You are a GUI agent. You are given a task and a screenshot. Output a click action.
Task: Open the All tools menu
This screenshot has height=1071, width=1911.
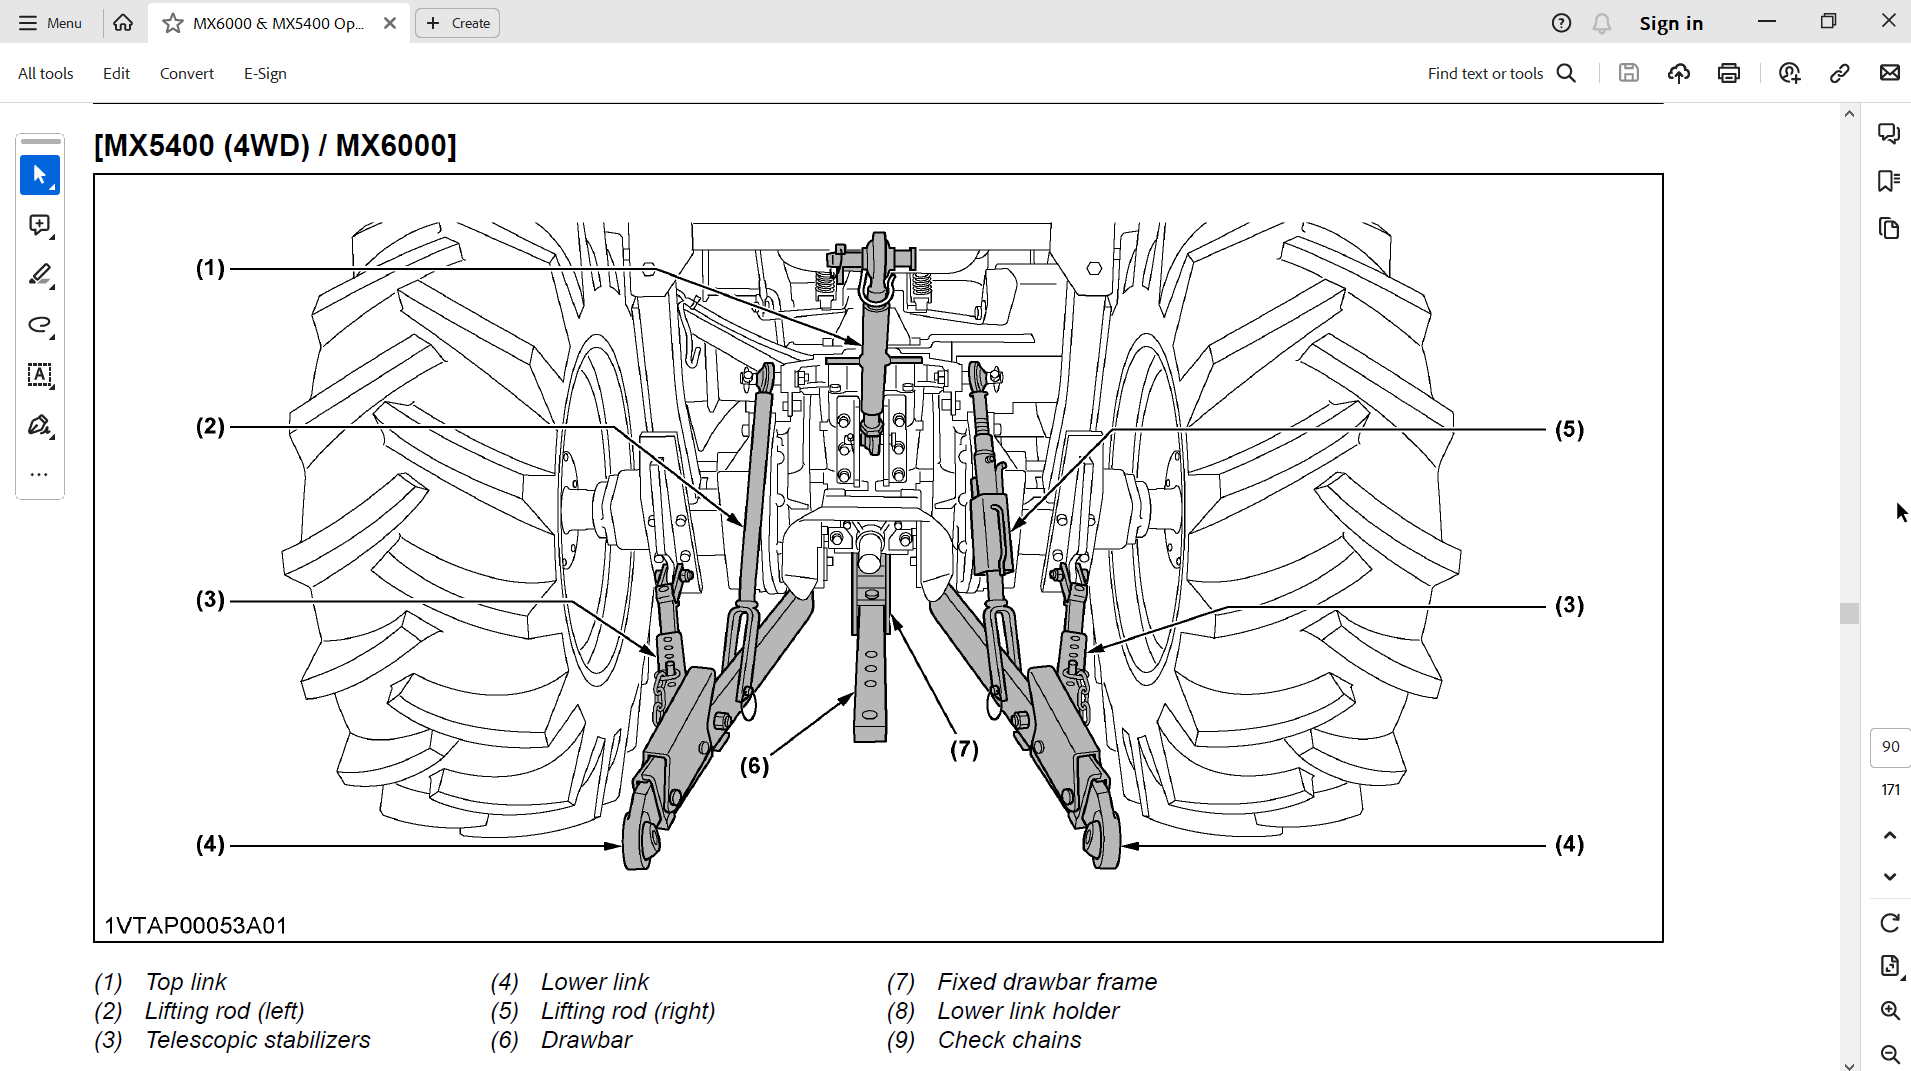click(x=46, y=73)
